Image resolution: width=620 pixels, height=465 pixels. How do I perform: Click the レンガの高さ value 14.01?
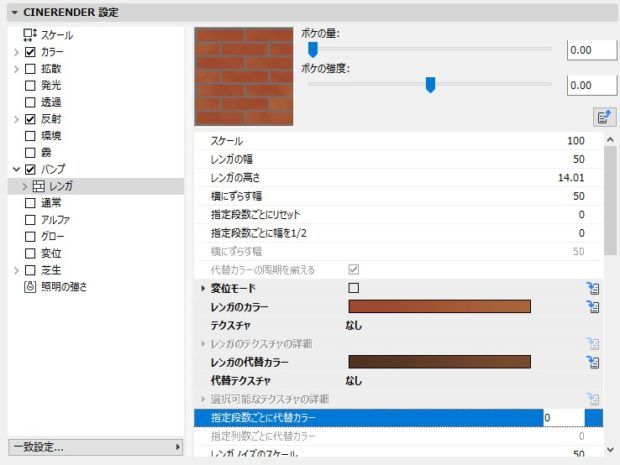pos(571,178)
